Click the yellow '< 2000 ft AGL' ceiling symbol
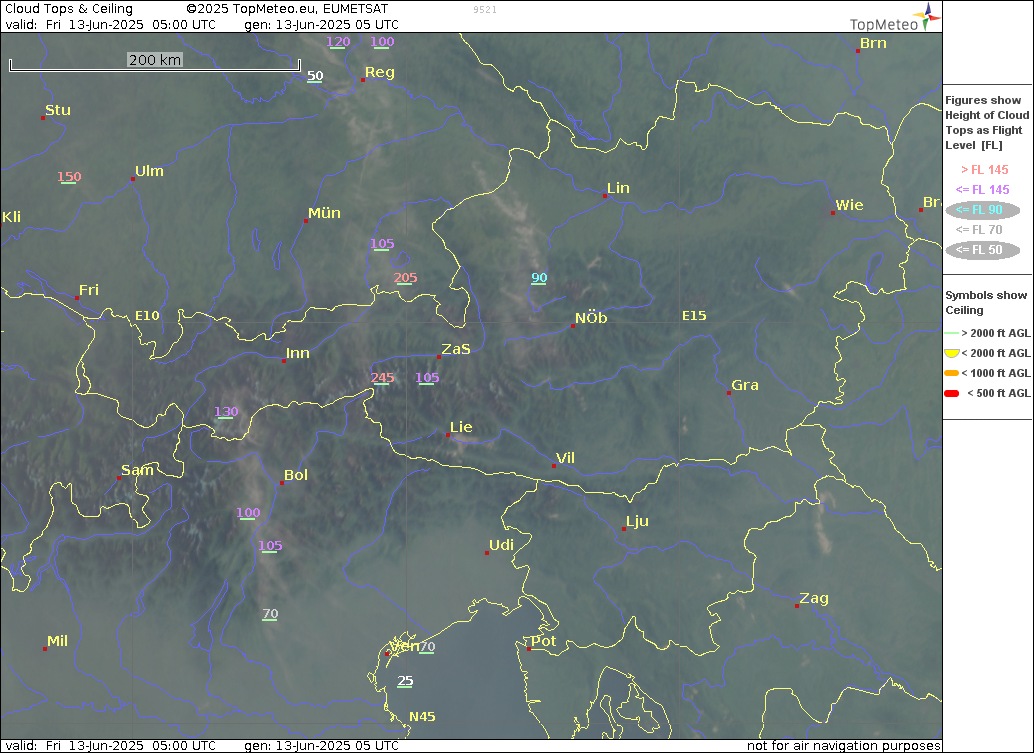The width and height of the screenshot is (1034, 753). point(952,353)
